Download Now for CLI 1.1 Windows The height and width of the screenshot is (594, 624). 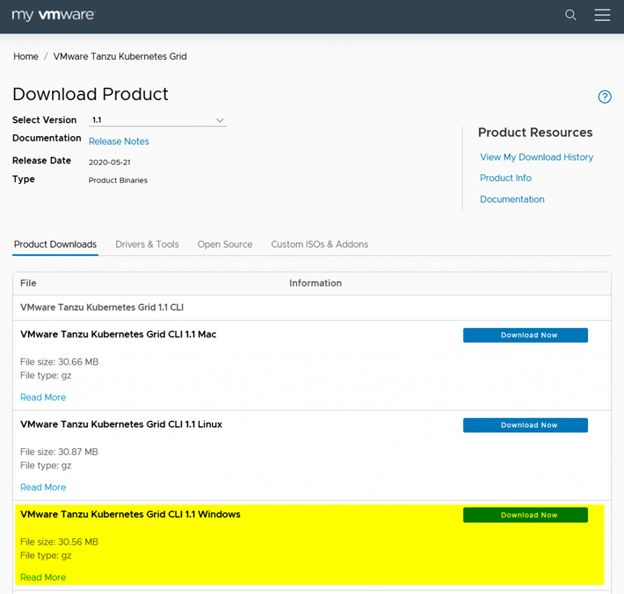525,515
